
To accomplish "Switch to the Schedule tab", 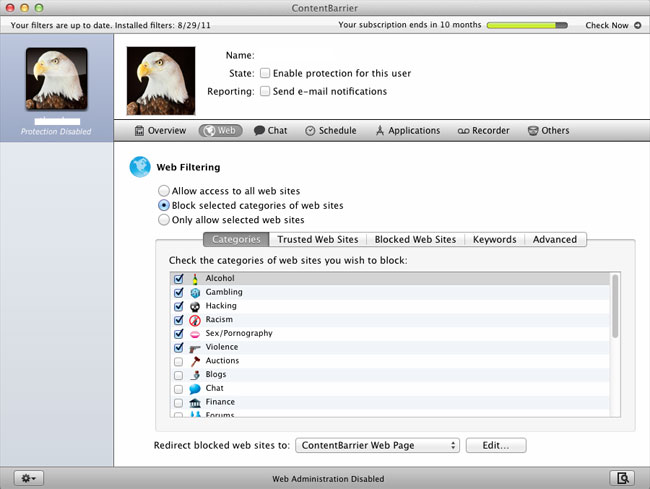I will click(330, 131).
